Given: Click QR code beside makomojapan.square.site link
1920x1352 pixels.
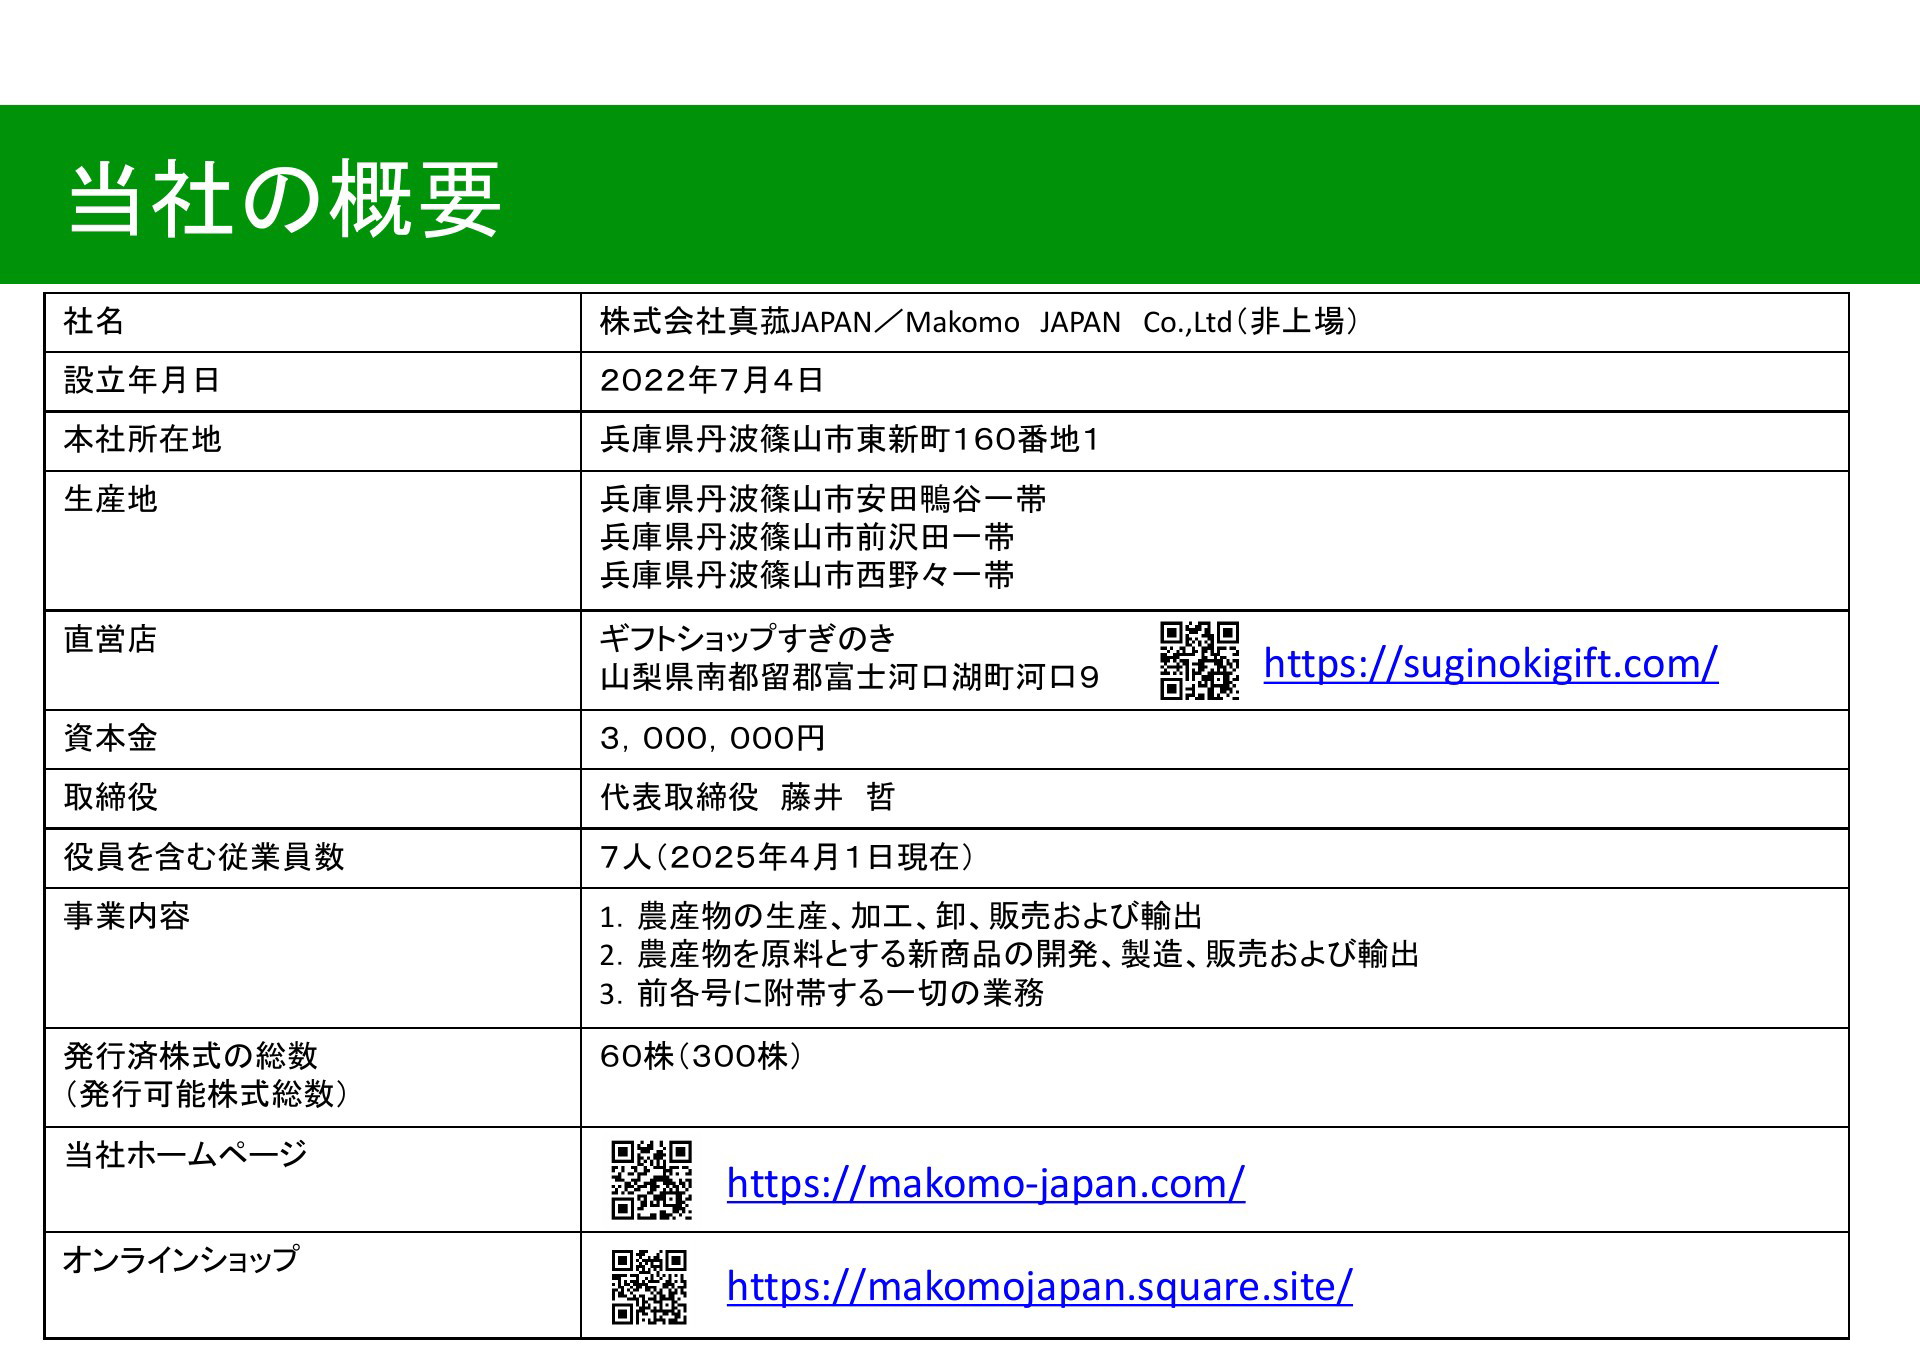Looking at the screenshot, I should point(649,1286).
